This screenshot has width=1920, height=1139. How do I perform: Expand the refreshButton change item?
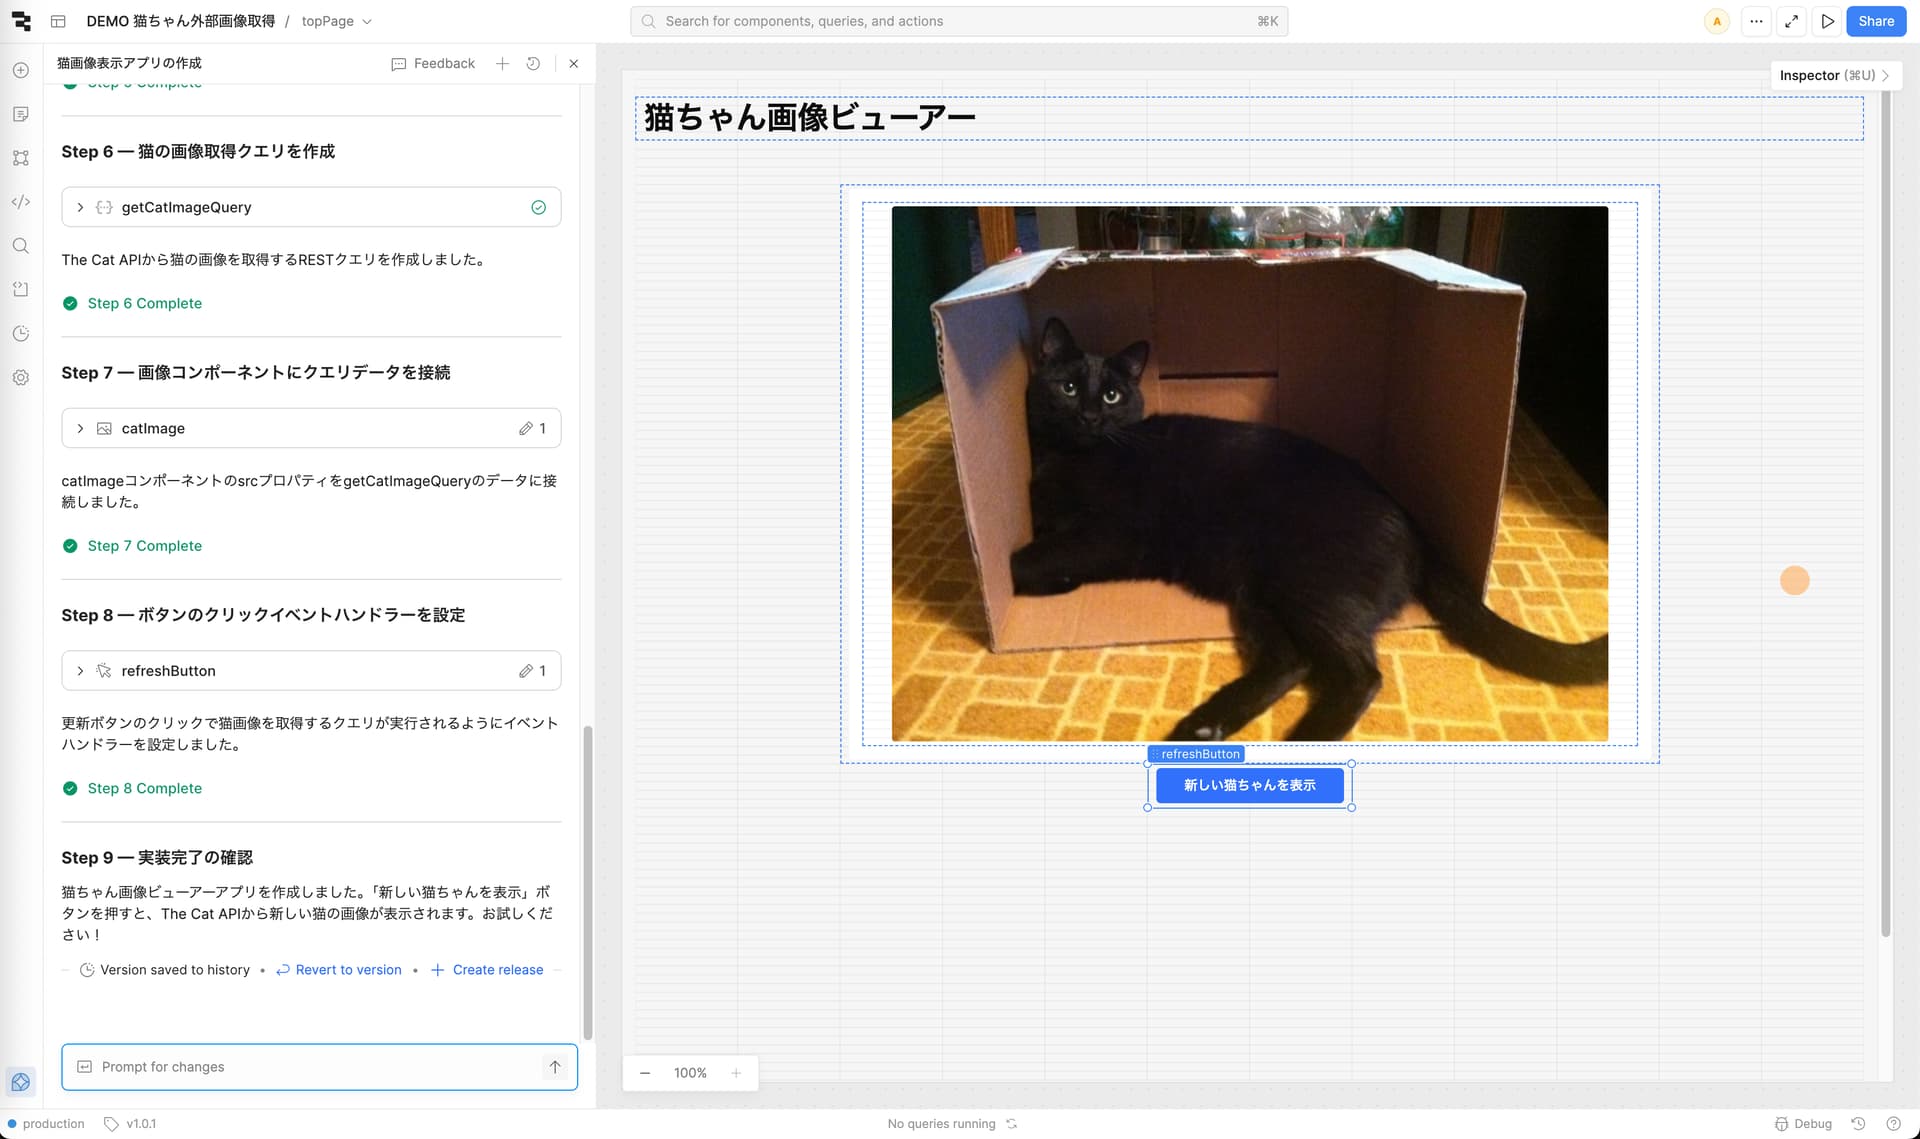tap(81, 671)
